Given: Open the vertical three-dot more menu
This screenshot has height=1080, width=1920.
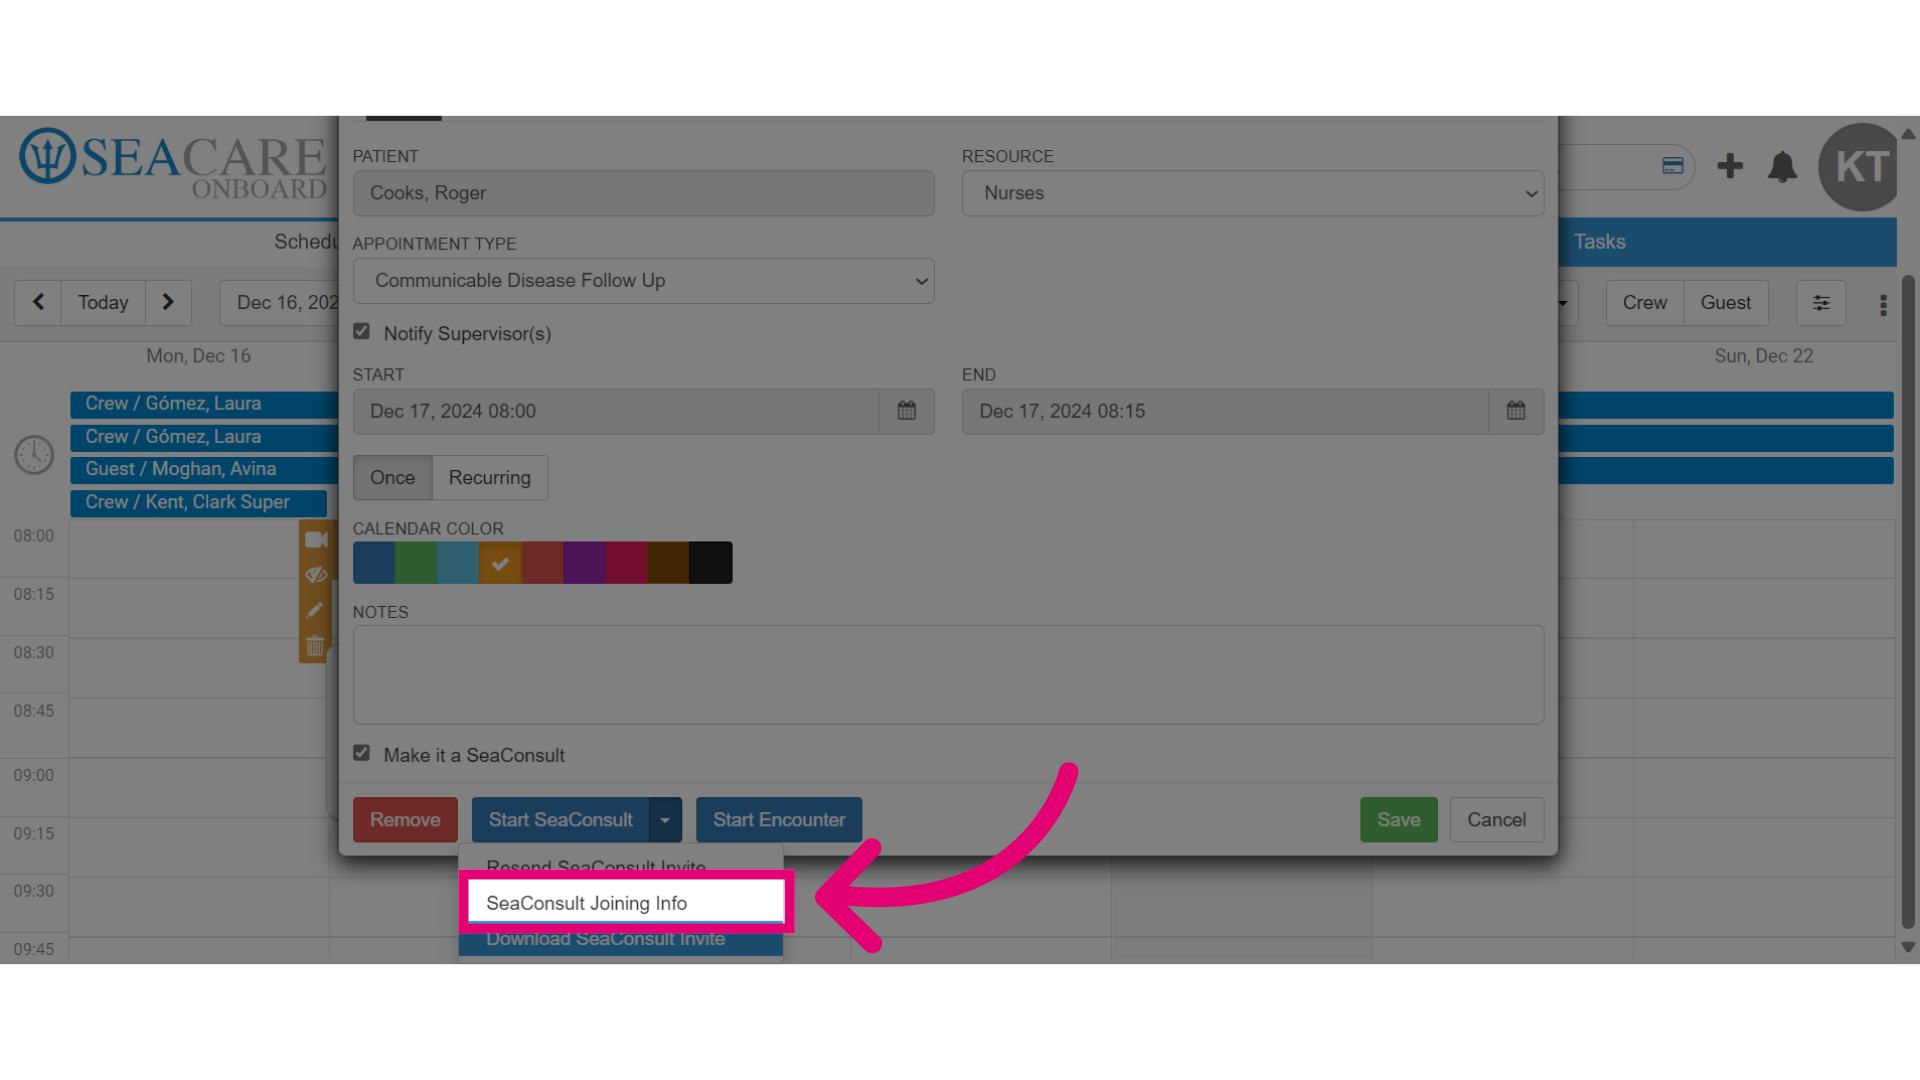Looking at the screenshot, I should pos(1883,305).
